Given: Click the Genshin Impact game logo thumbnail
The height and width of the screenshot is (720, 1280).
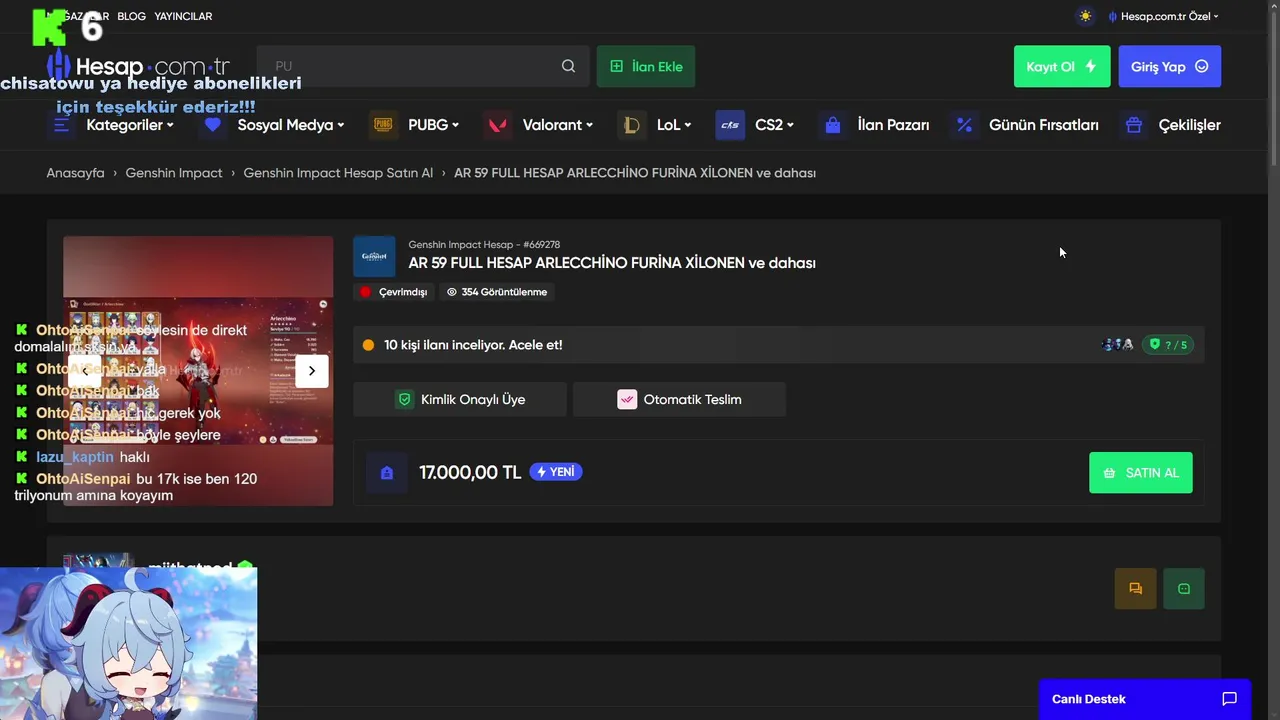Looking at the screenshot, I should tap(374, 256).
